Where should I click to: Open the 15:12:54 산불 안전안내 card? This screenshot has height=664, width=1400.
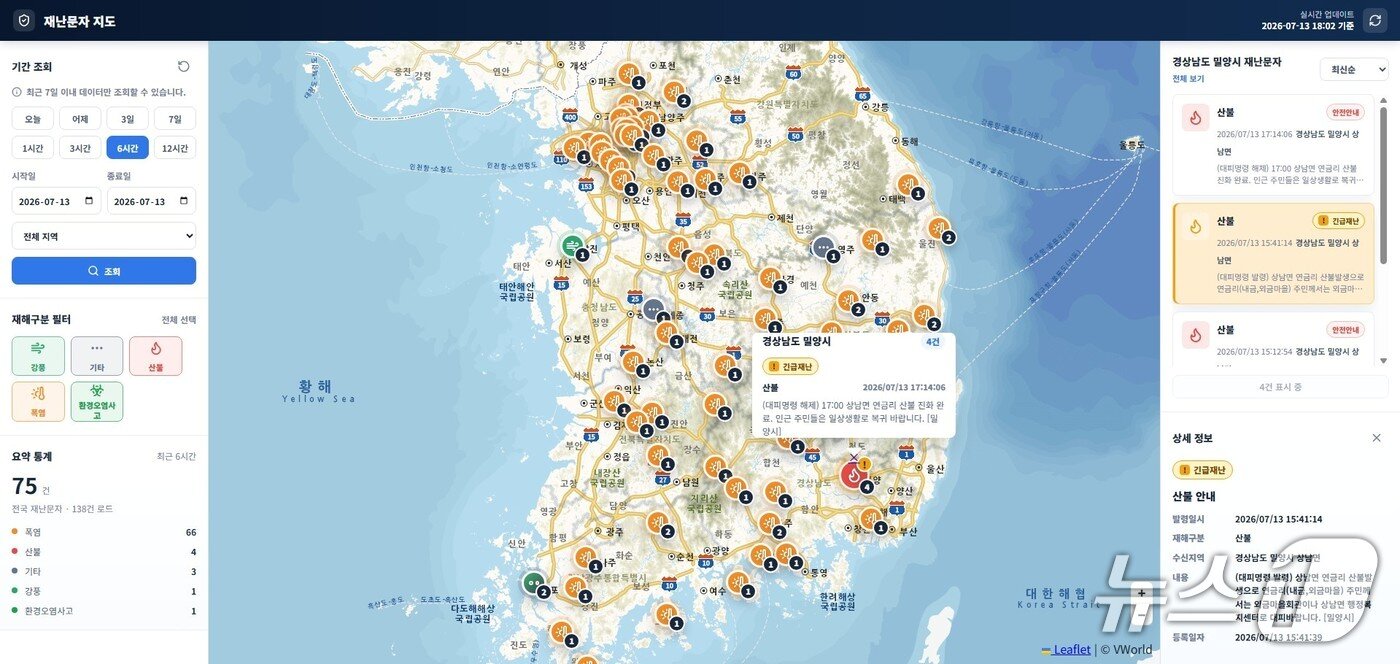[x=1273, y=337]
